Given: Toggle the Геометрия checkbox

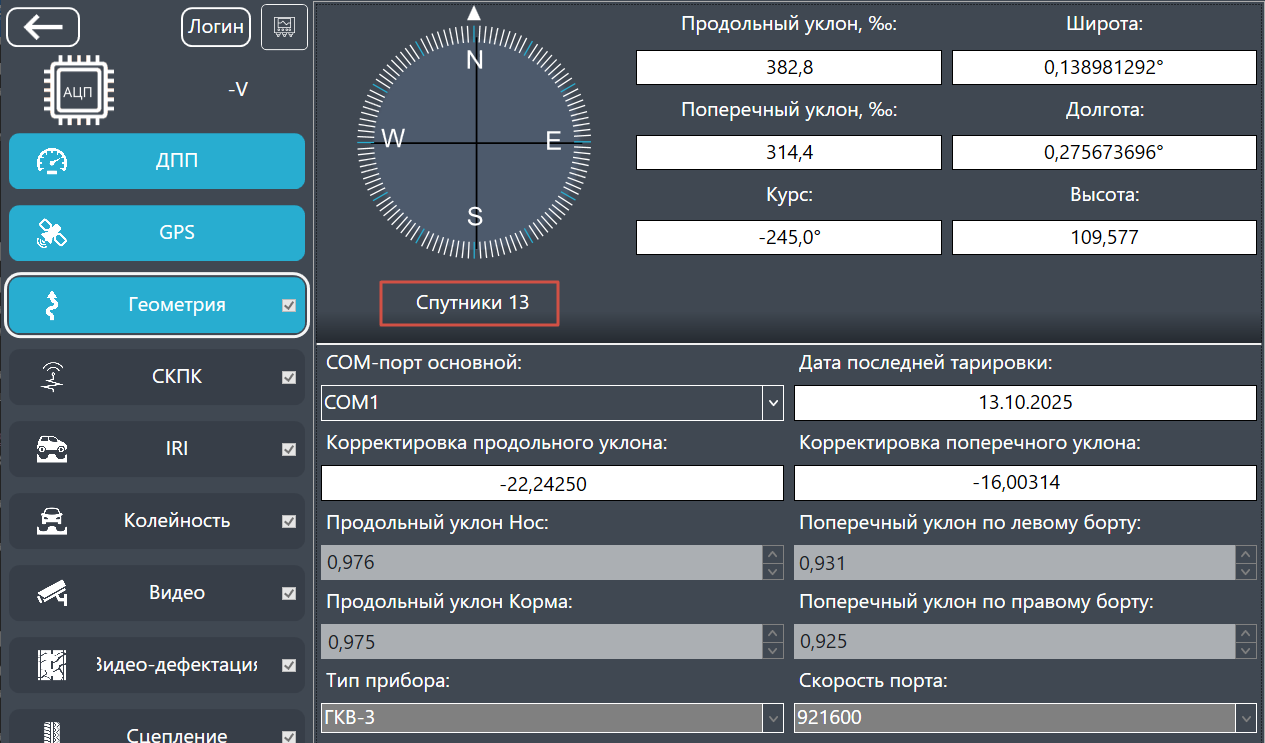Looking at the screenshot, I should [289, 305].
